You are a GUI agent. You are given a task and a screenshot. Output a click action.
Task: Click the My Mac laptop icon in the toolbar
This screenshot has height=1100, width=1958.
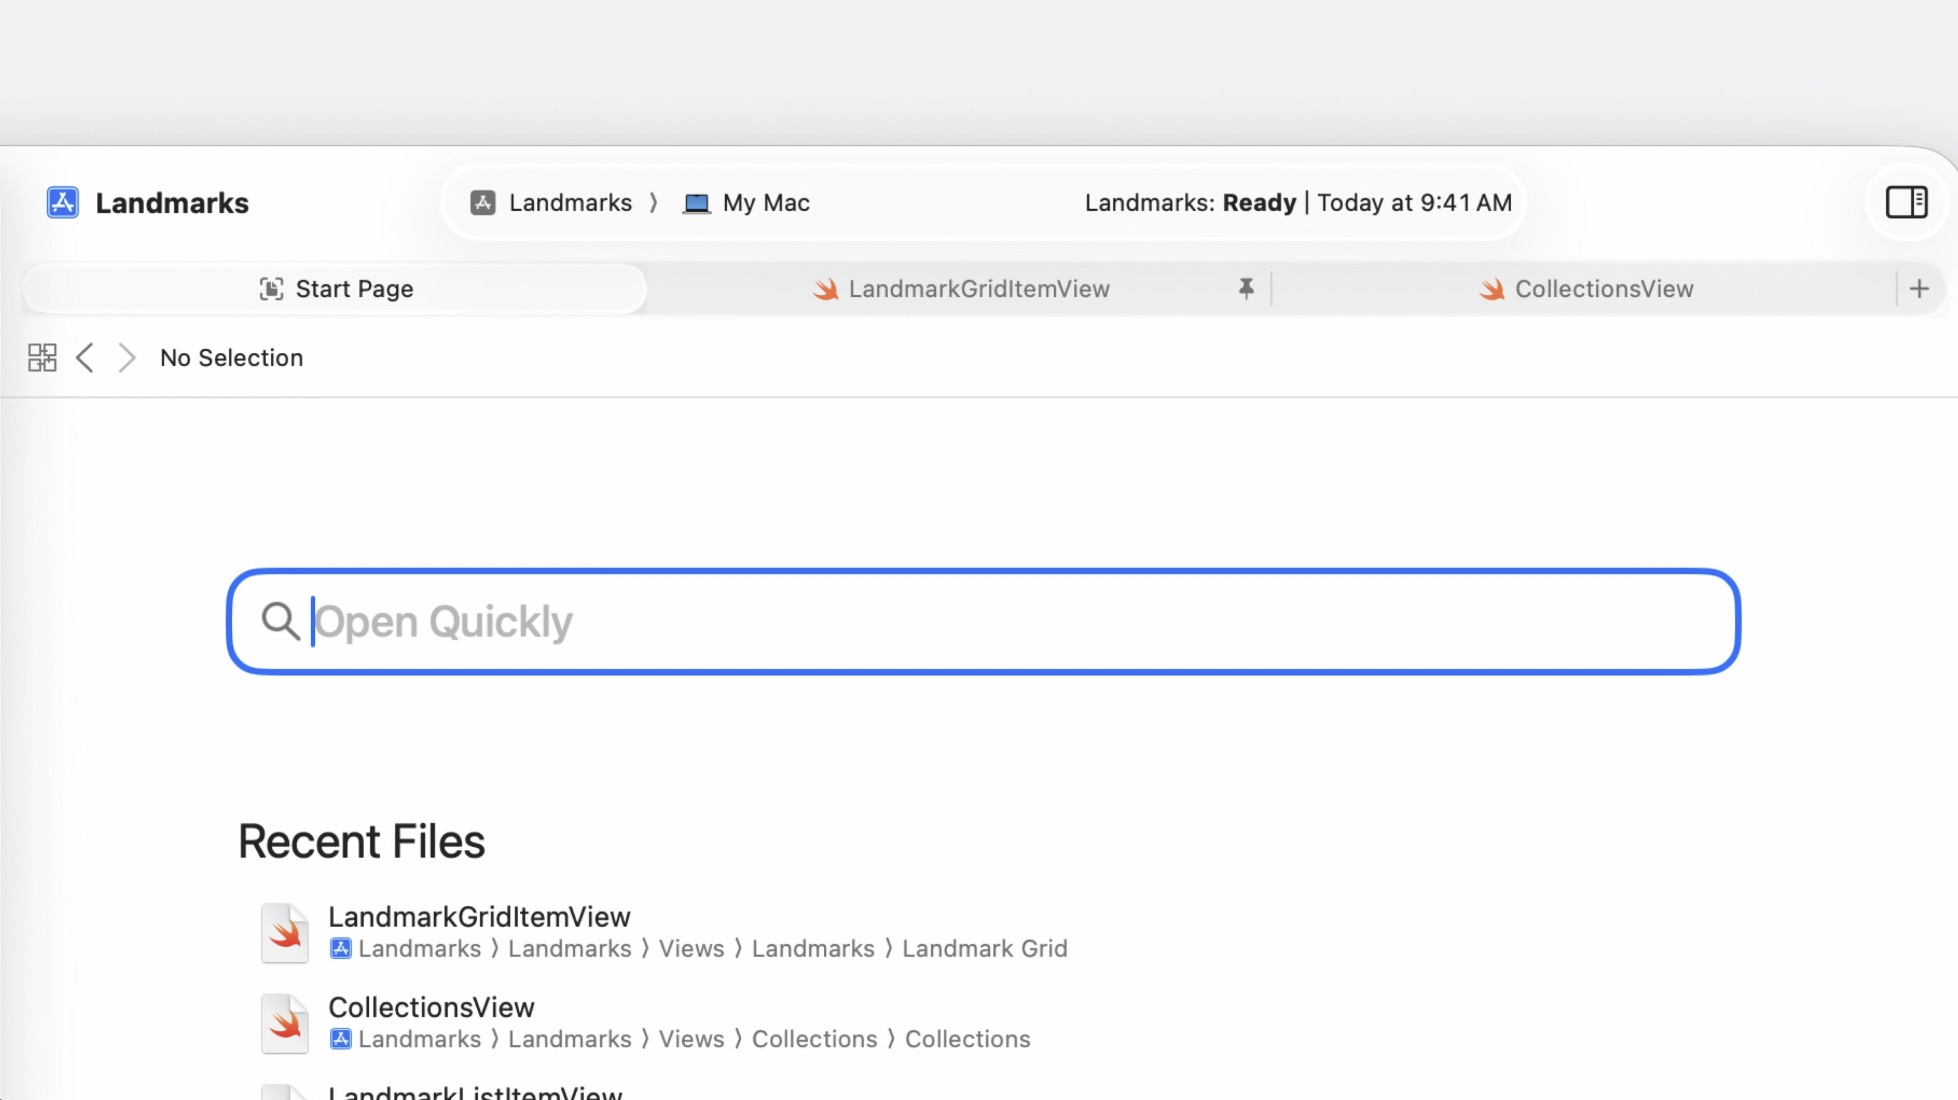point(698,202)
